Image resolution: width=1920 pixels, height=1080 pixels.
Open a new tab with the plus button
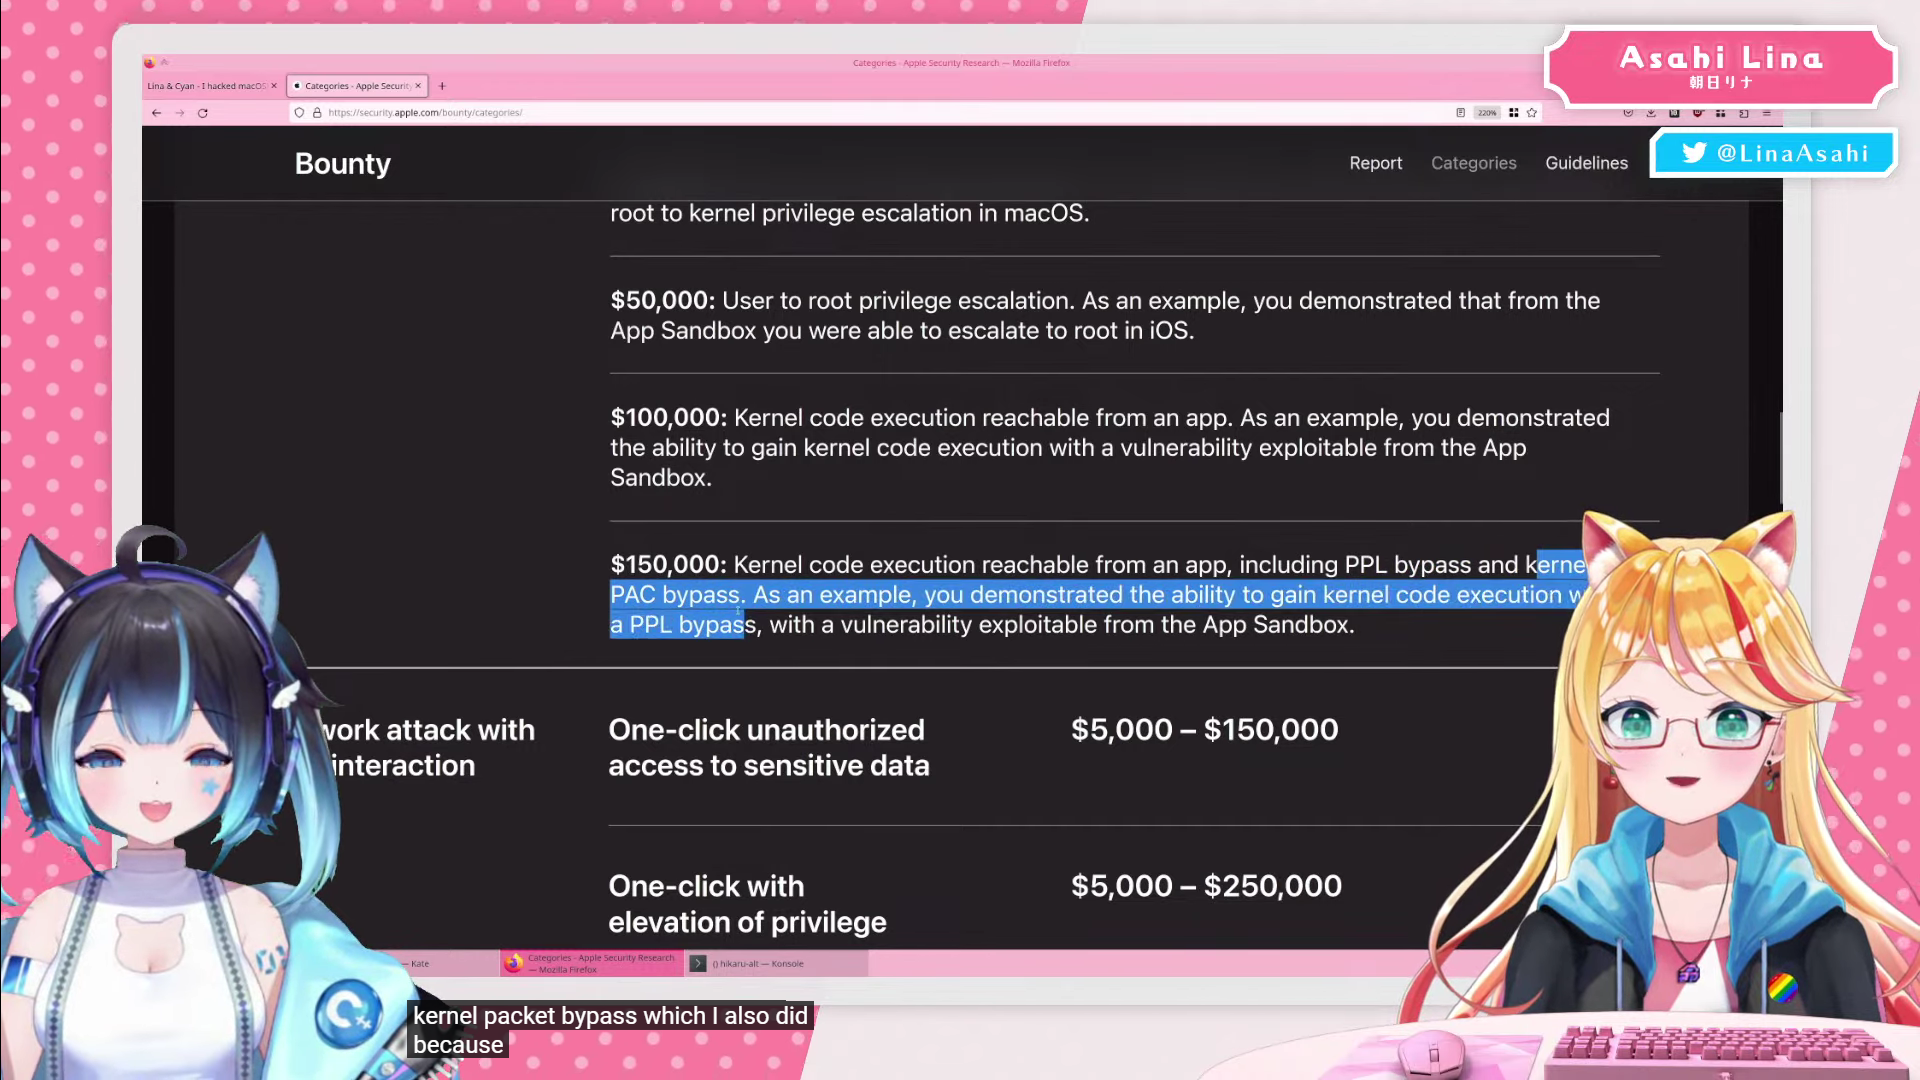pyautogui.click(x=441, y=86)
